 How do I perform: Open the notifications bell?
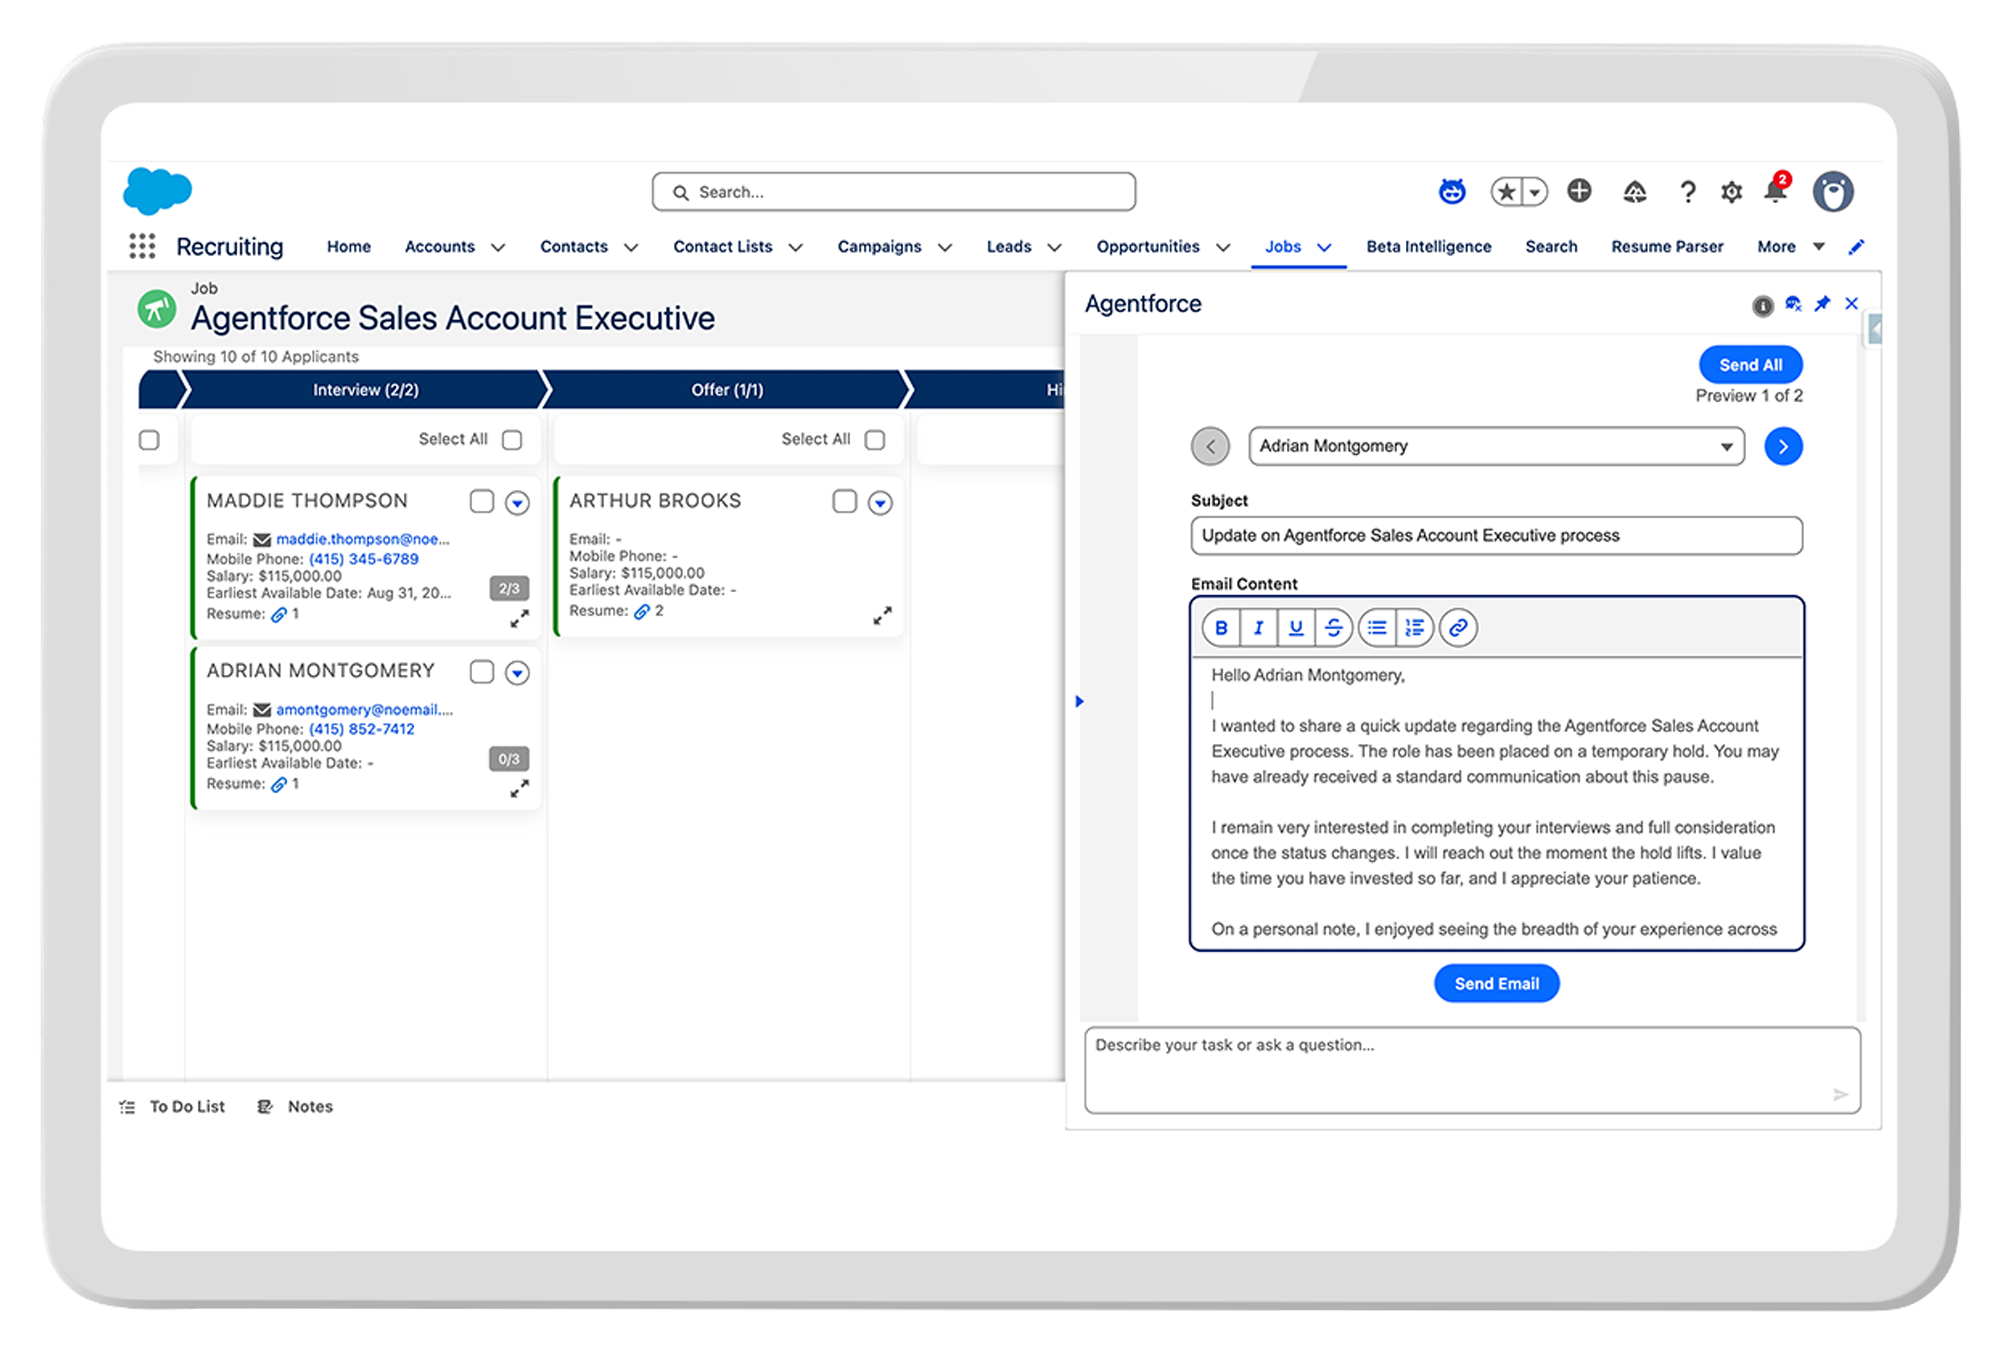1775,191
